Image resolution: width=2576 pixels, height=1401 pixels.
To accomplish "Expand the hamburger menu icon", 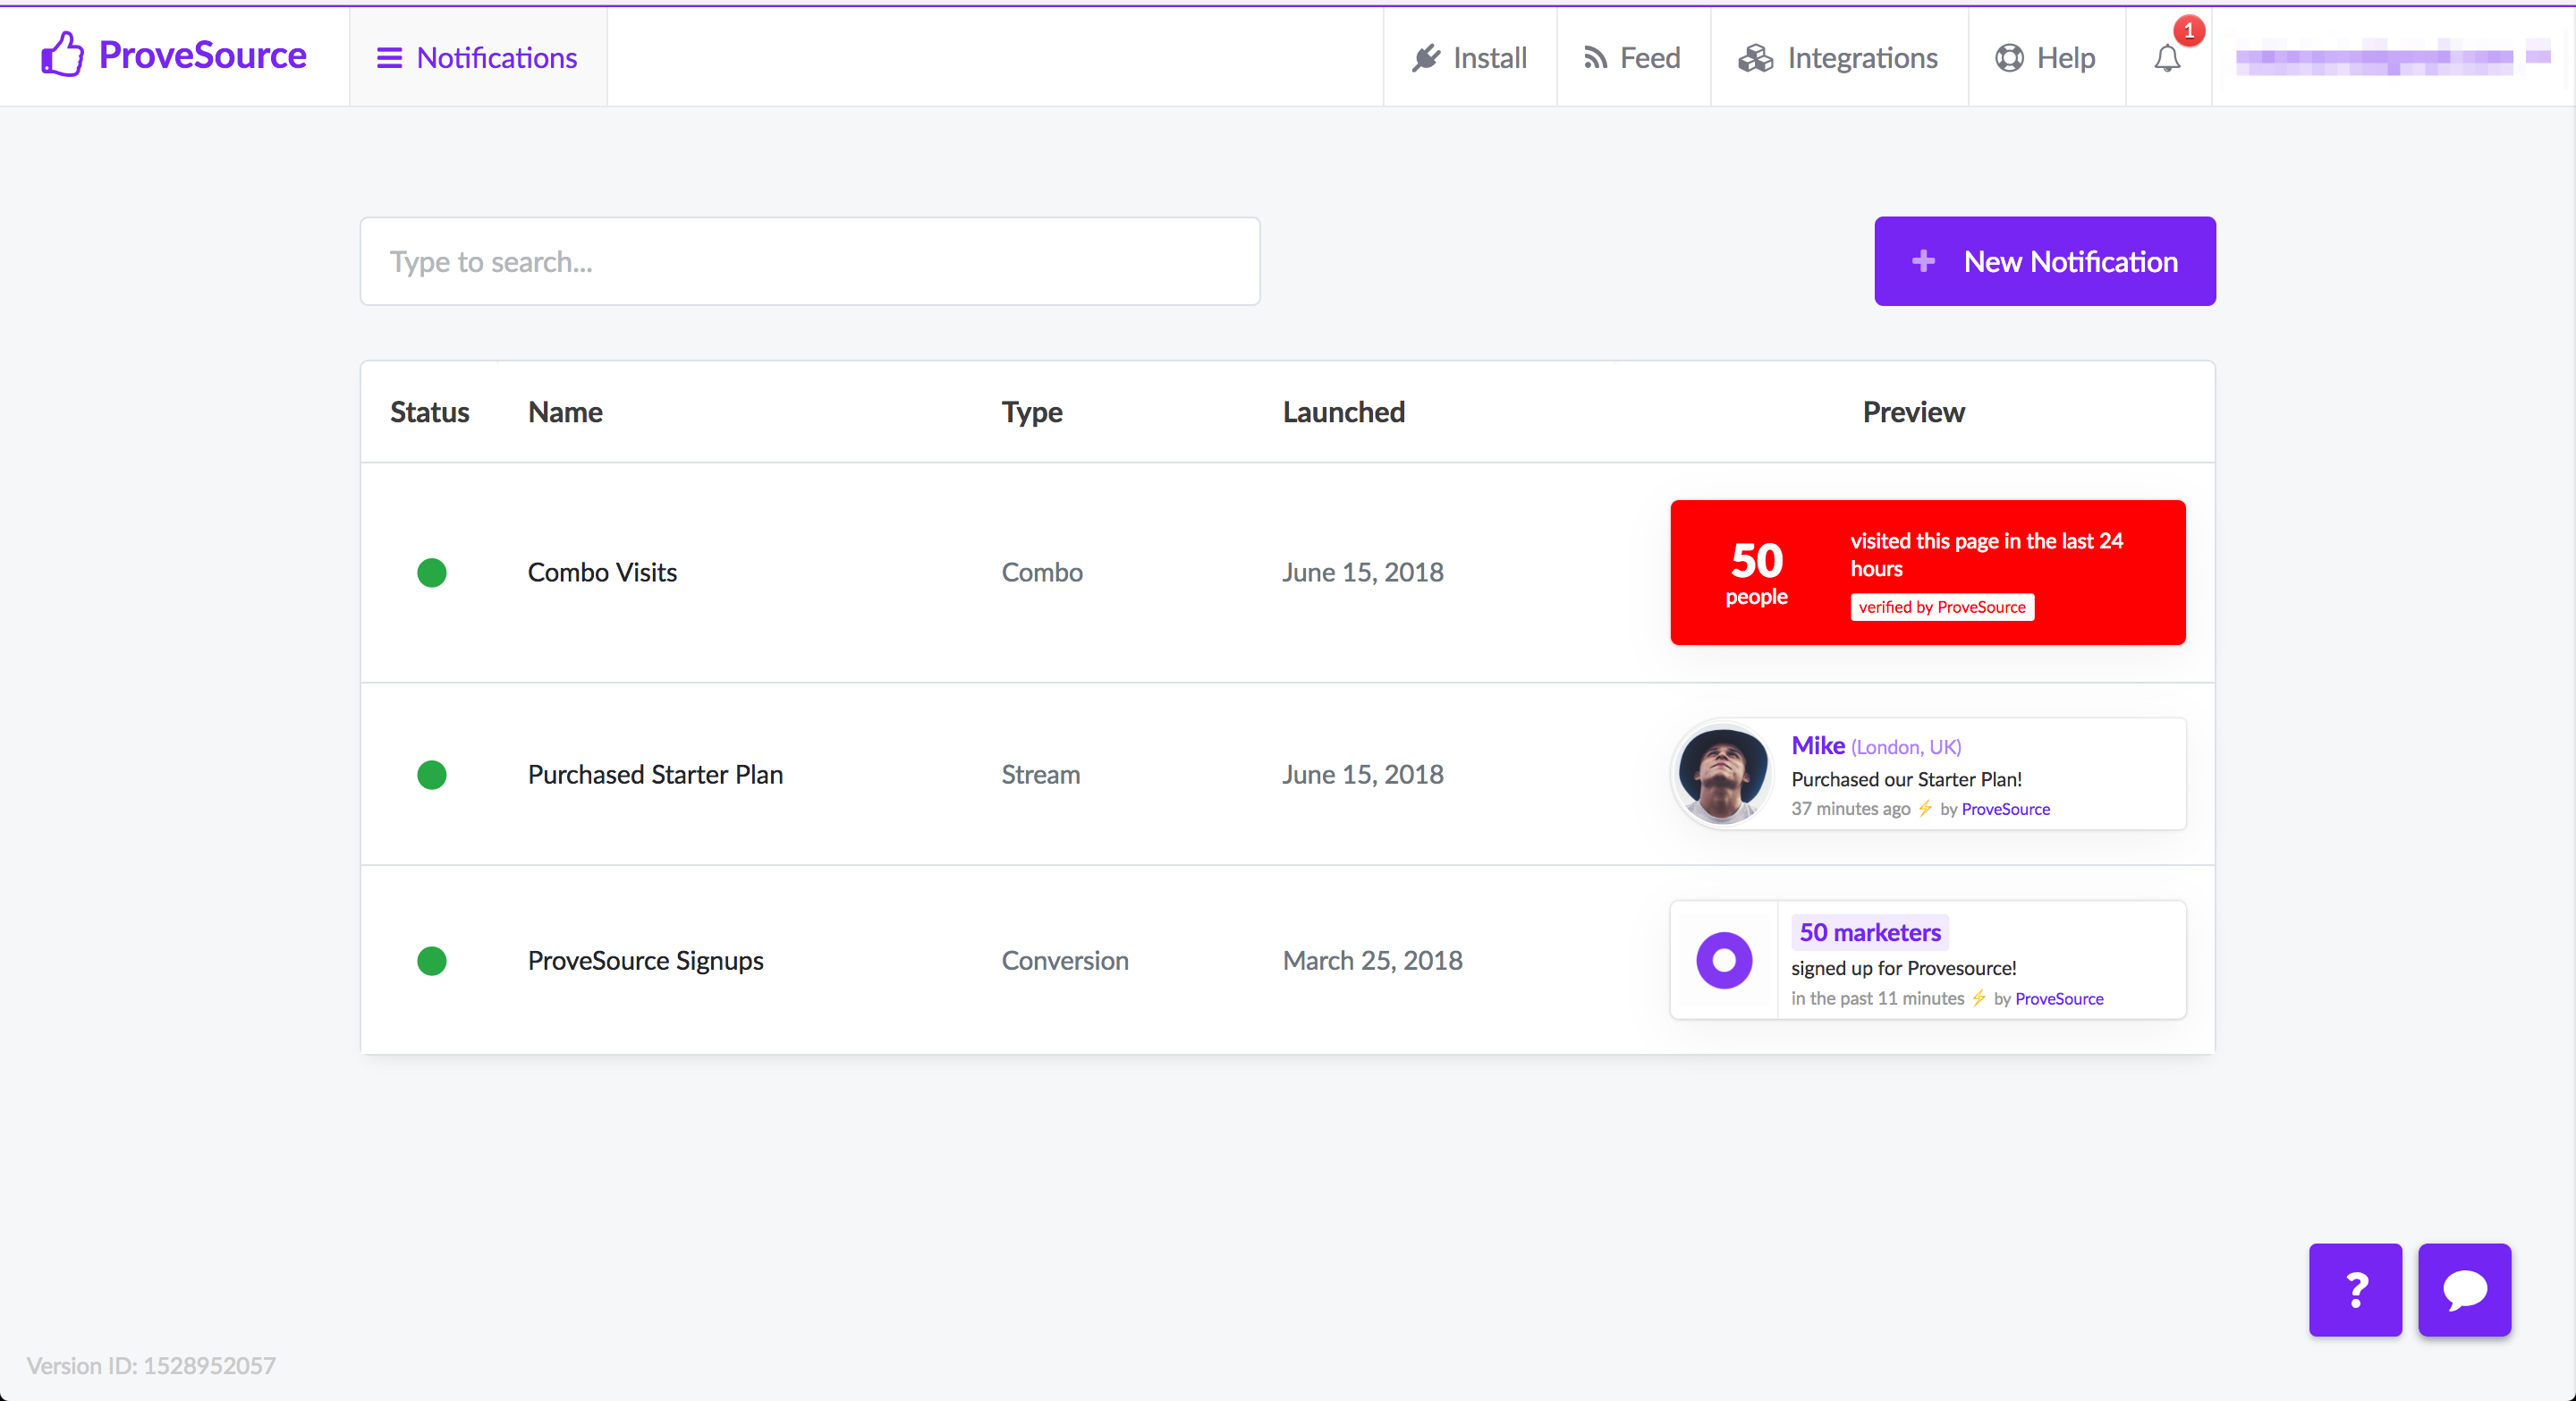I will coord(388,55).
